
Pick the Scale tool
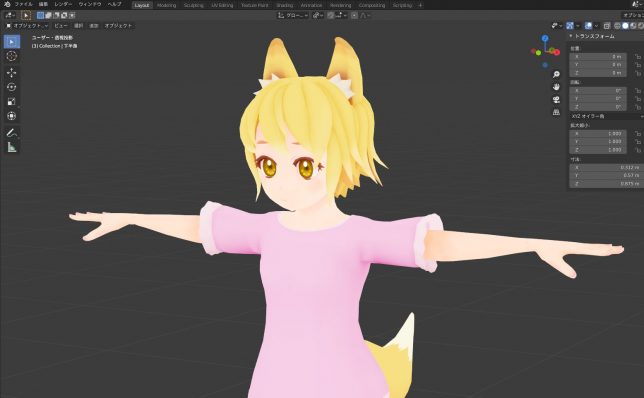pos(12,101)
